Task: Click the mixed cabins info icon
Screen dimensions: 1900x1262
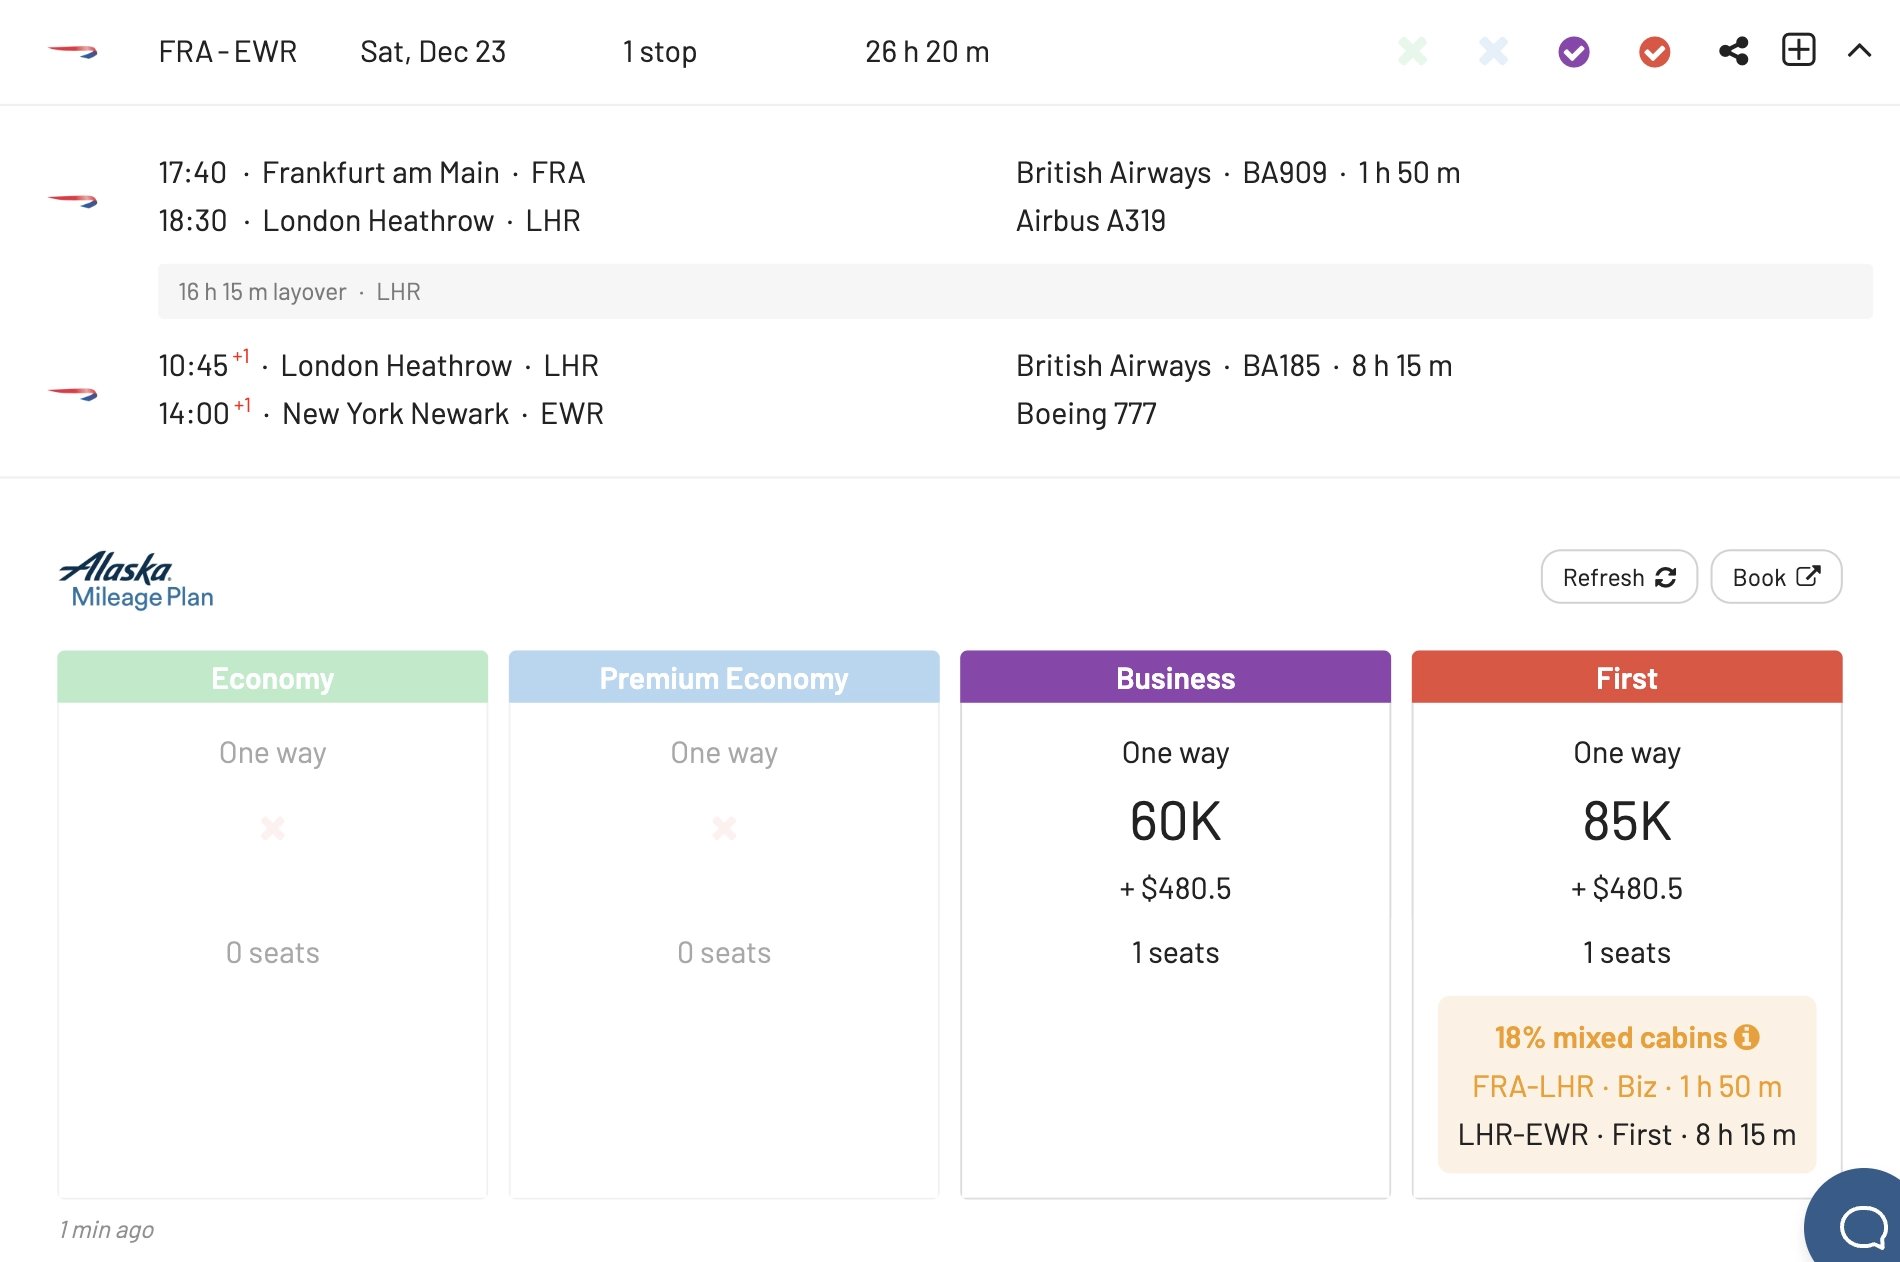Action: (1746, 1037)
